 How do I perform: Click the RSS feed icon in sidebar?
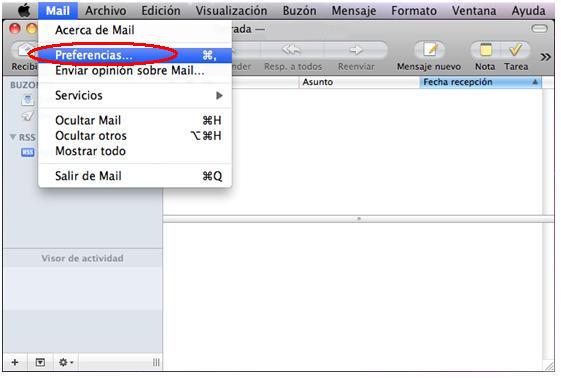tap(28, 152)
